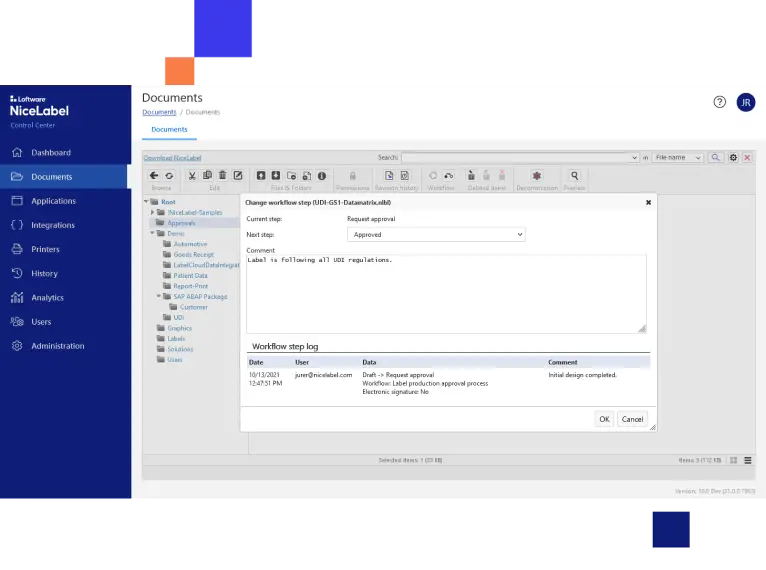Click the Cancel button in dialog
Image resolution: width=766 pixels, height=570 pixels.
coord(632,419)
